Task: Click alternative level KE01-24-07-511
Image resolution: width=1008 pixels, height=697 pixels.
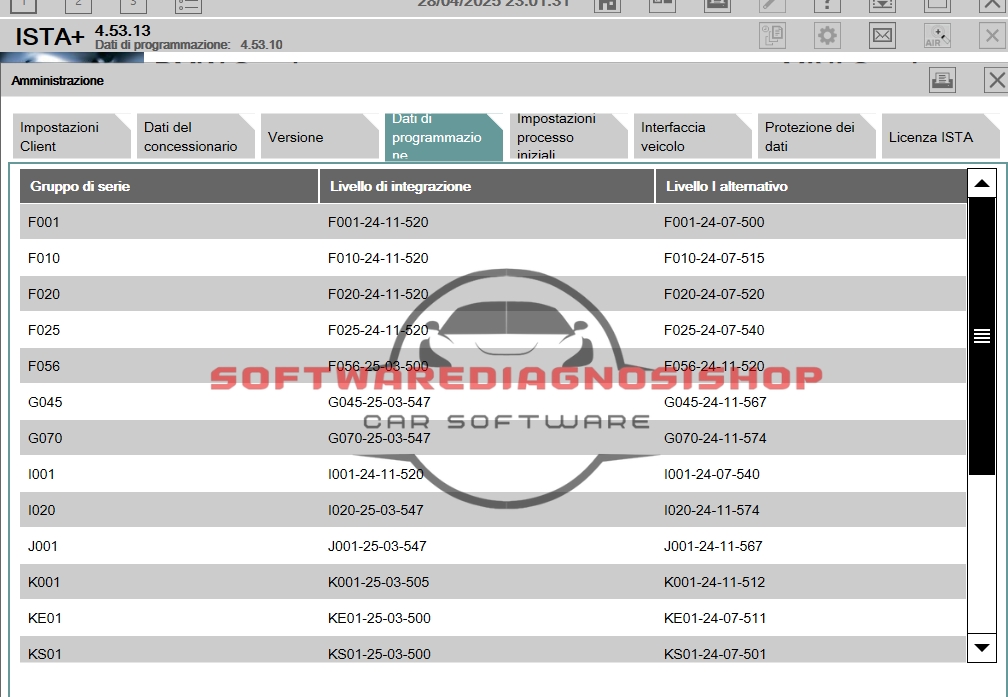Action: point(715,618)
